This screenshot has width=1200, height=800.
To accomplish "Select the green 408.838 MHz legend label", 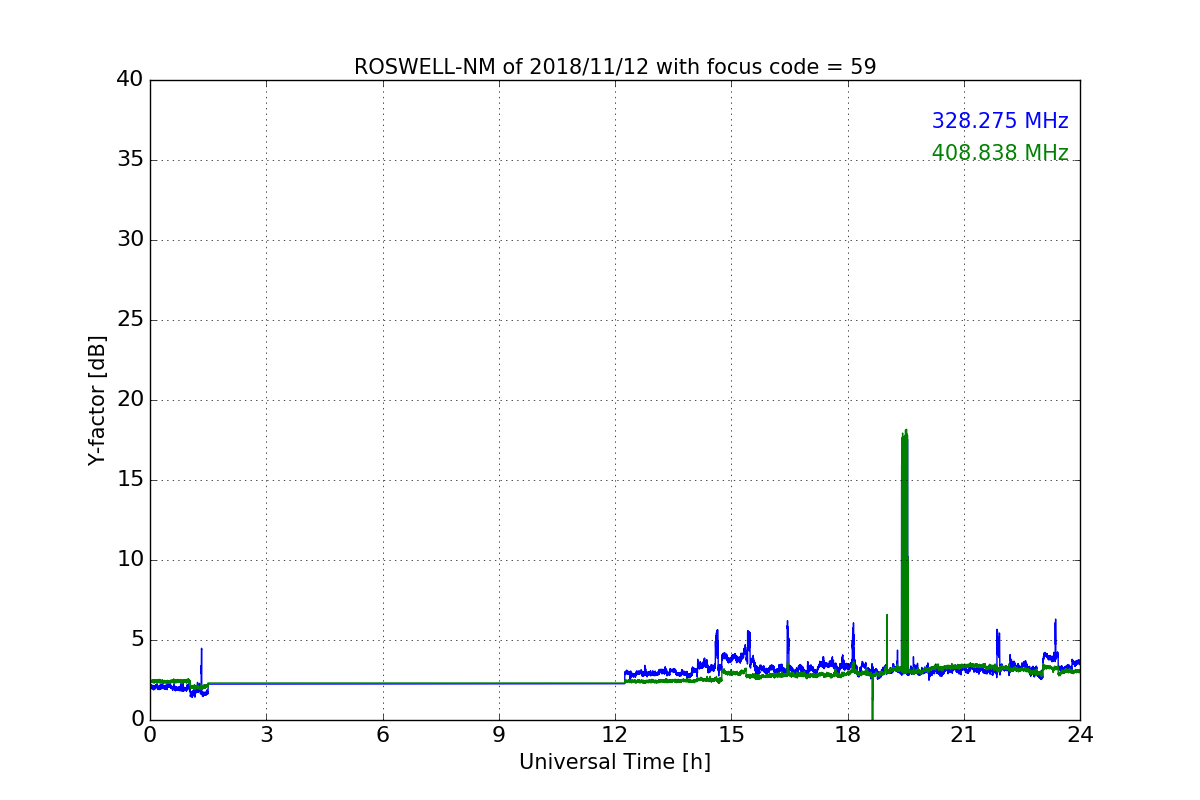I will (1000, 153).
